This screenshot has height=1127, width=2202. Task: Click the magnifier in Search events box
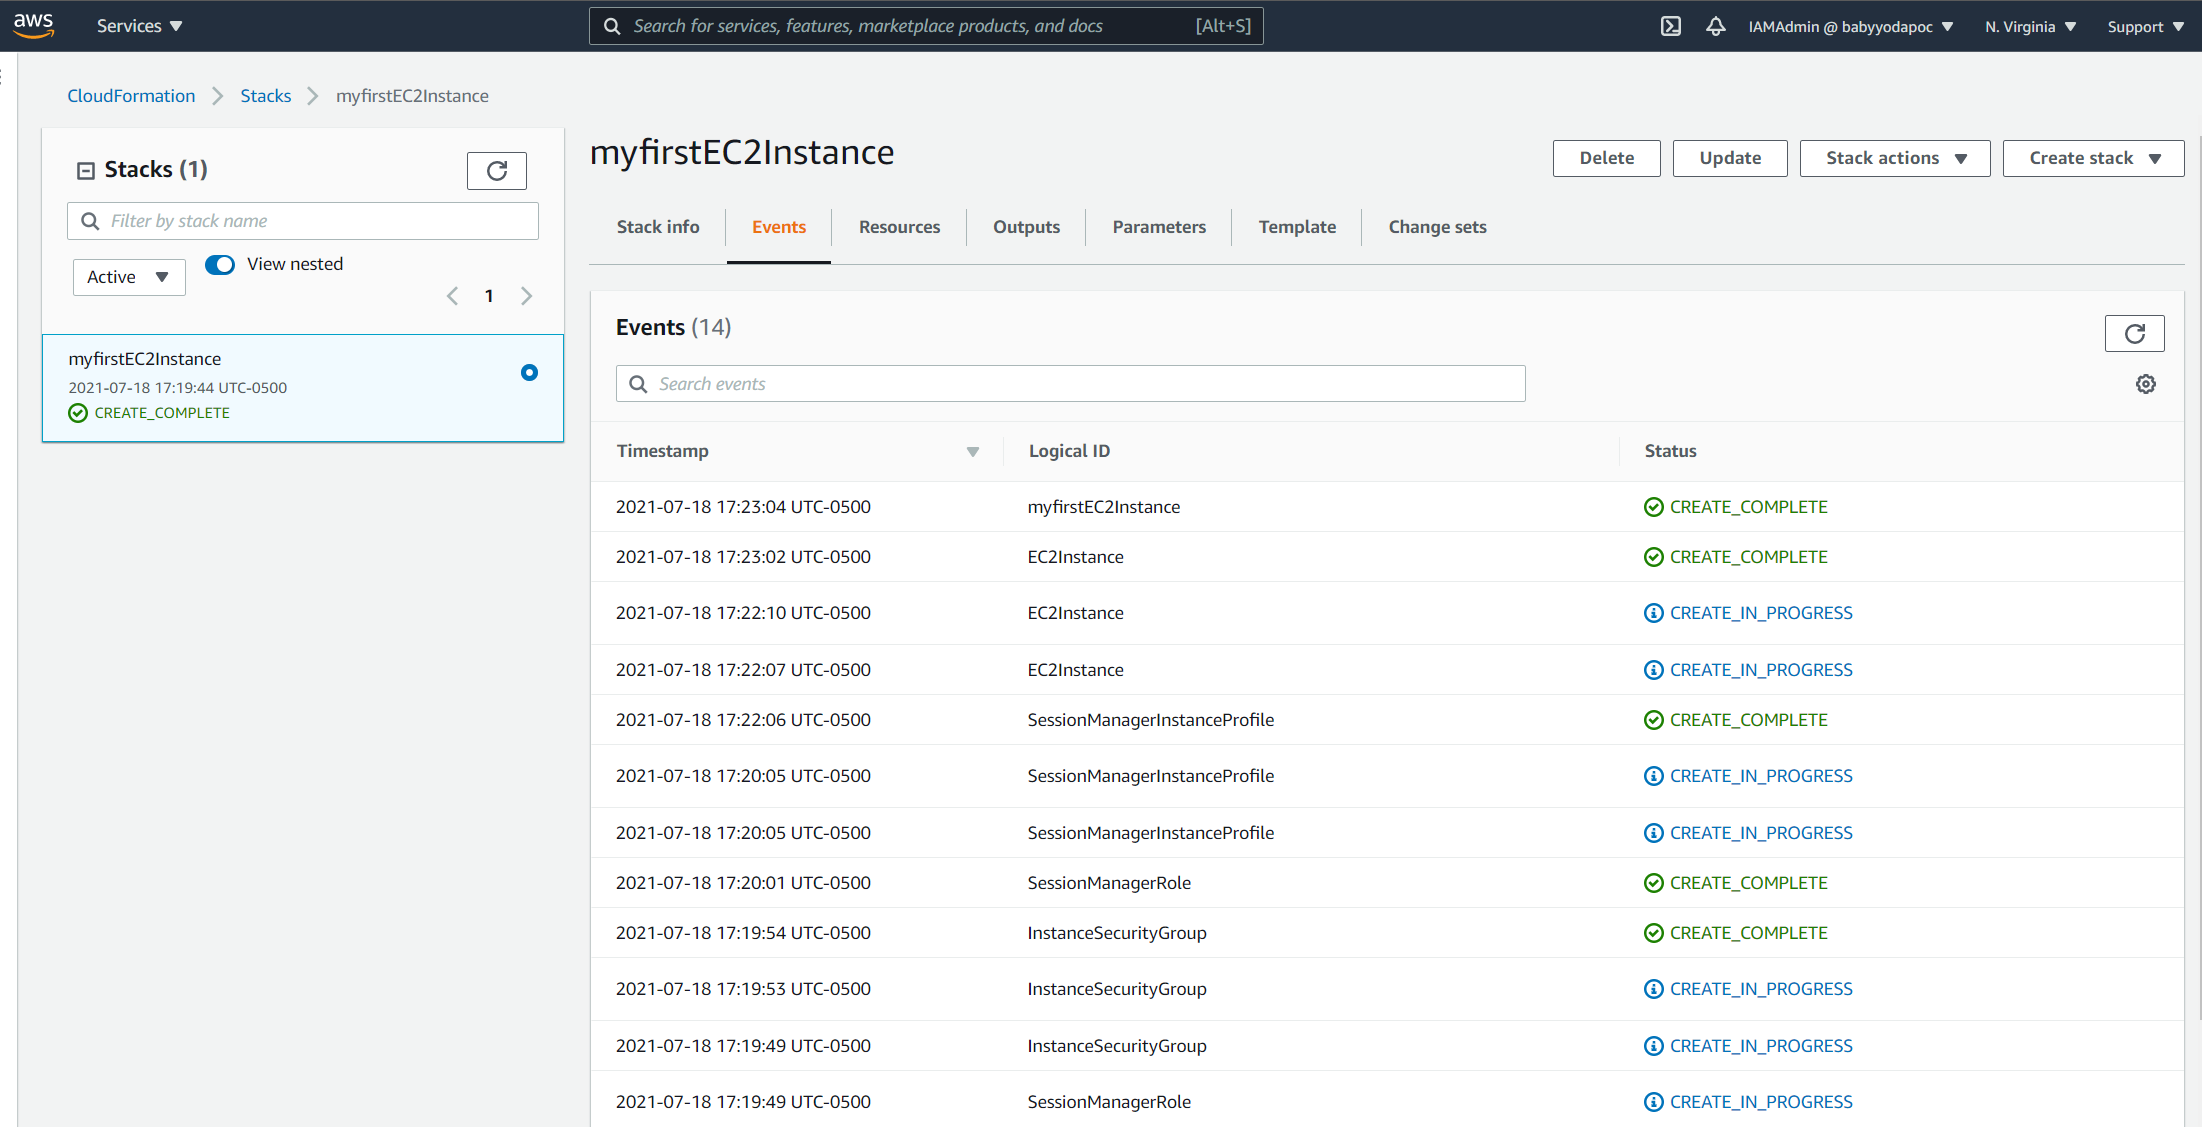point(638,384)
